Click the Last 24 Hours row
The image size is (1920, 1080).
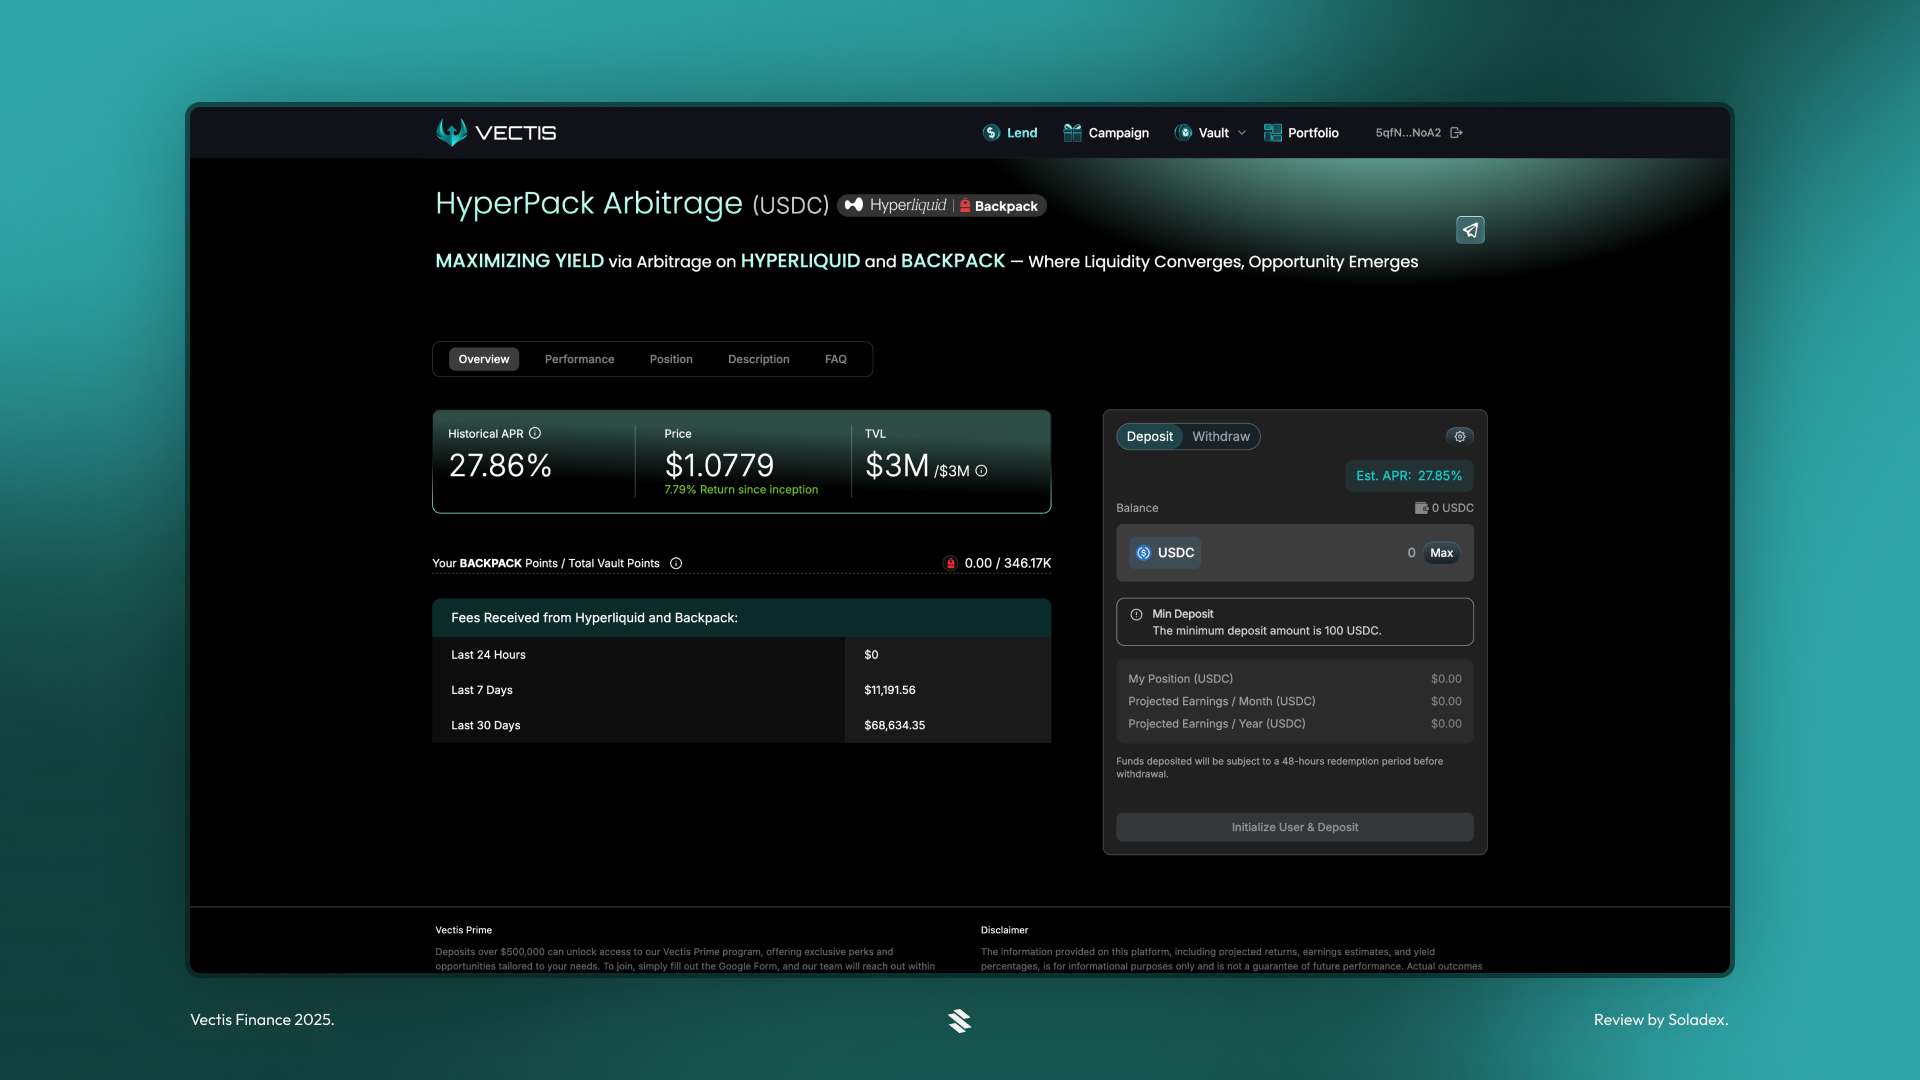coord(741,655)
